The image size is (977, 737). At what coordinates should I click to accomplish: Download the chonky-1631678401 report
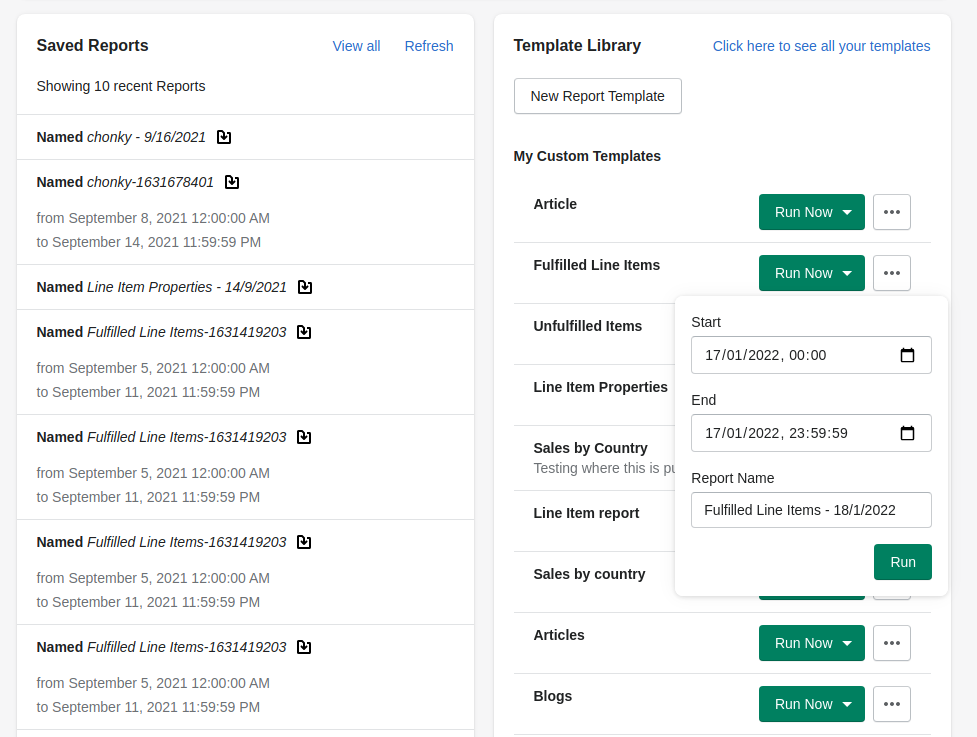click(231, 182)
